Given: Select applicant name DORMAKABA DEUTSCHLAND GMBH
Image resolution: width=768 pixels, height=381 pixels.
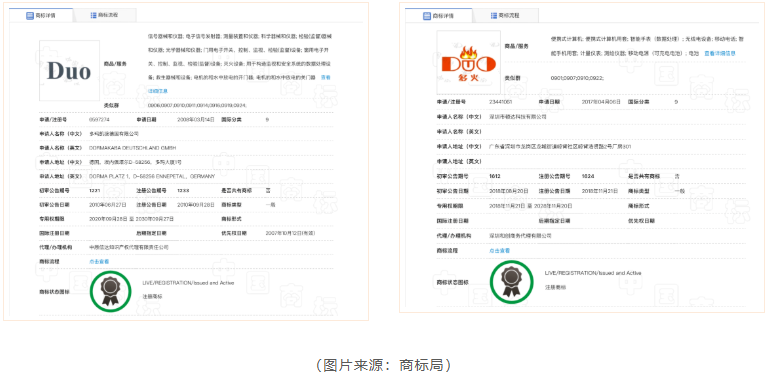Looking at the screenshot, I should click(133, 147).
